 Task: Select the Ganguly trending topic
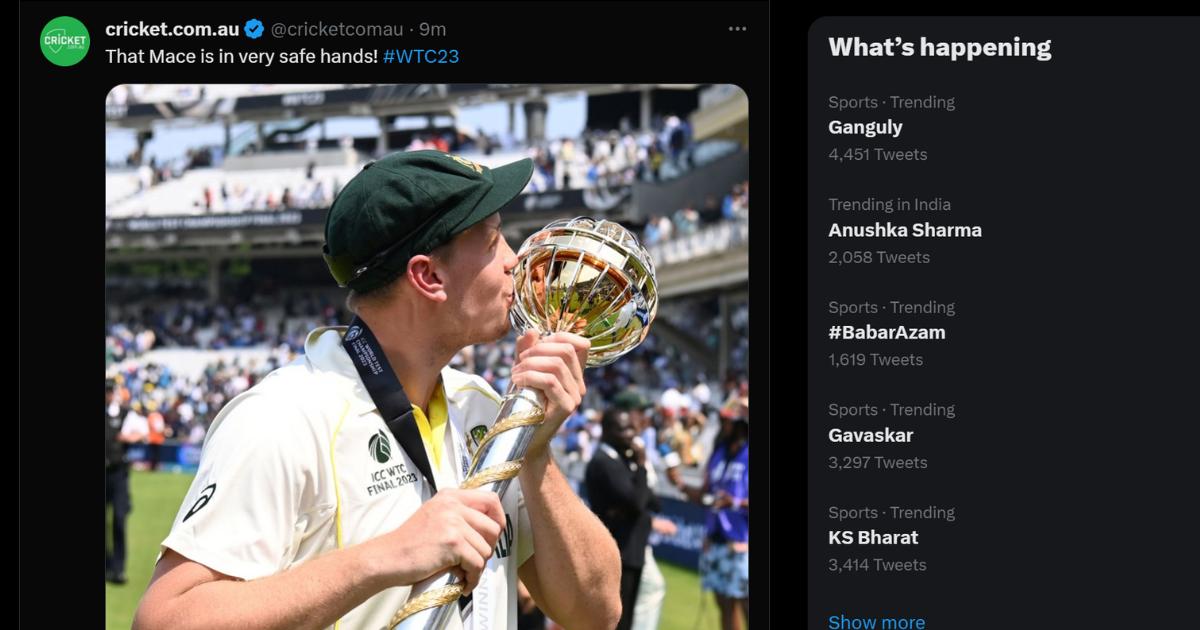click(x=865, y=127)
